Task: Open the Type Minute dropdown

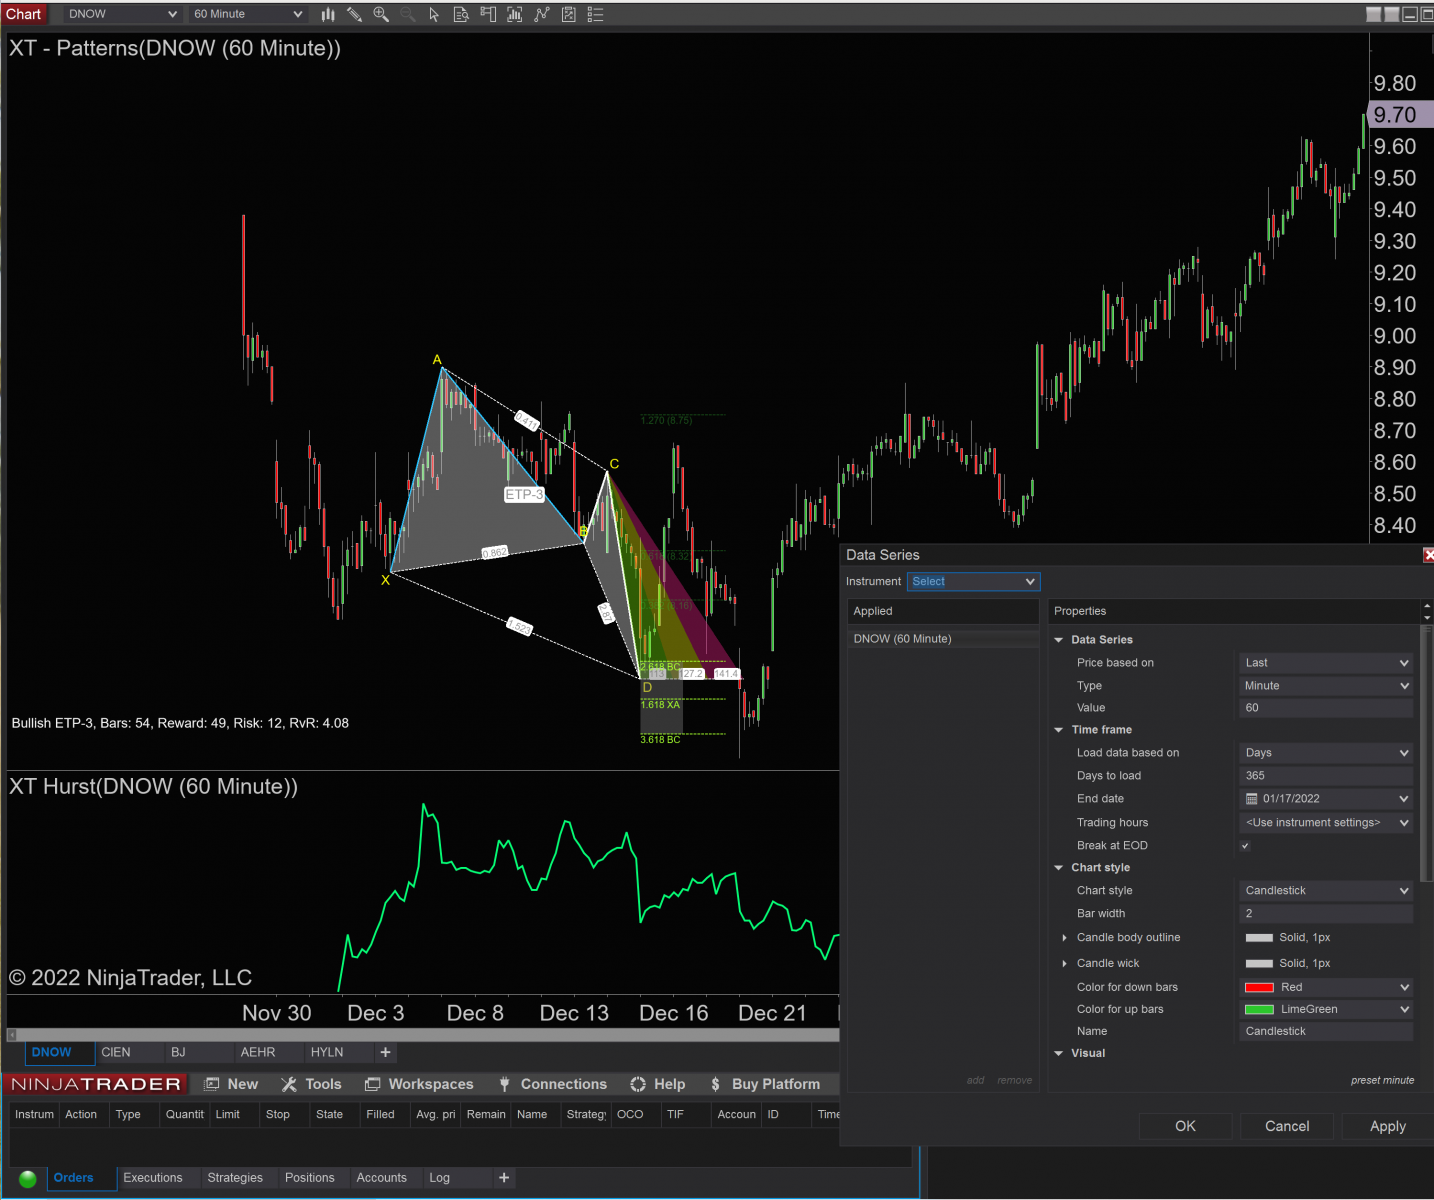Action: (1326, 686)
